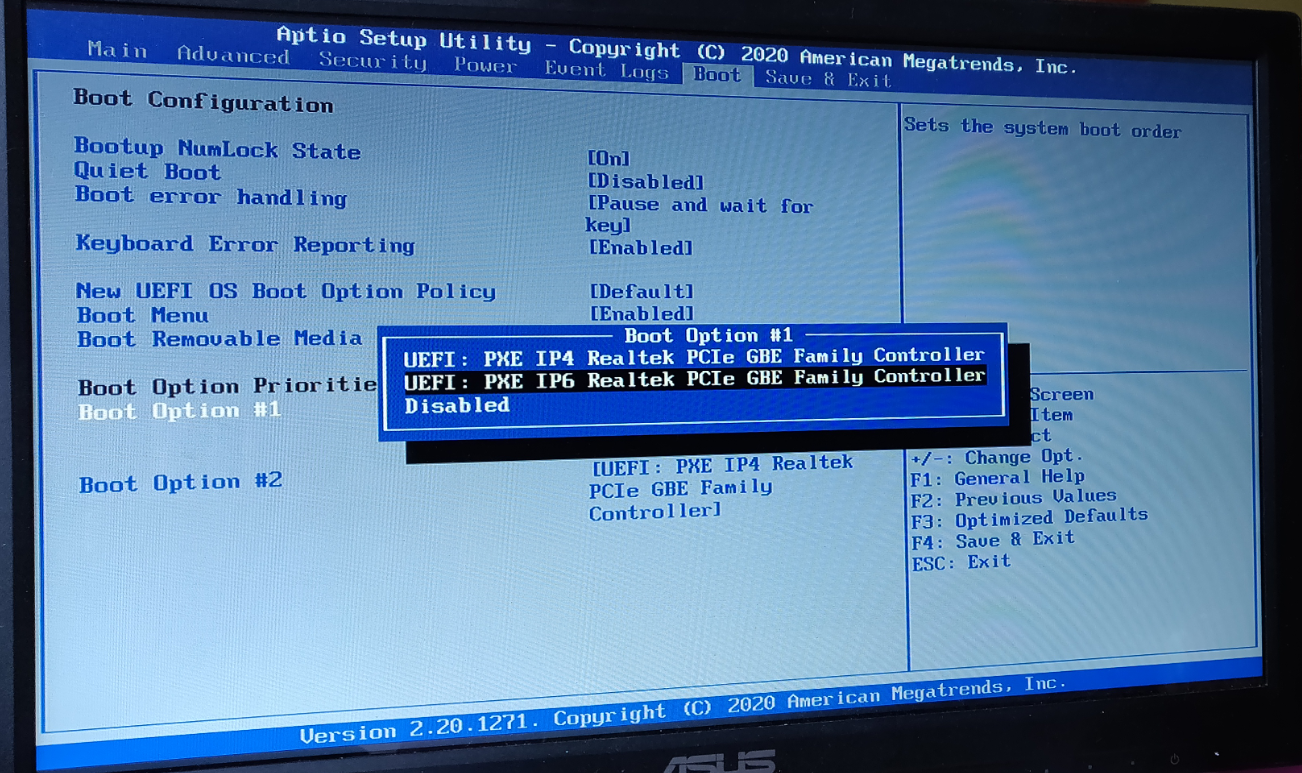Click the F4: Save & Exit hint
Viewport: 1302px width, 773px height.
pos(993,540)
